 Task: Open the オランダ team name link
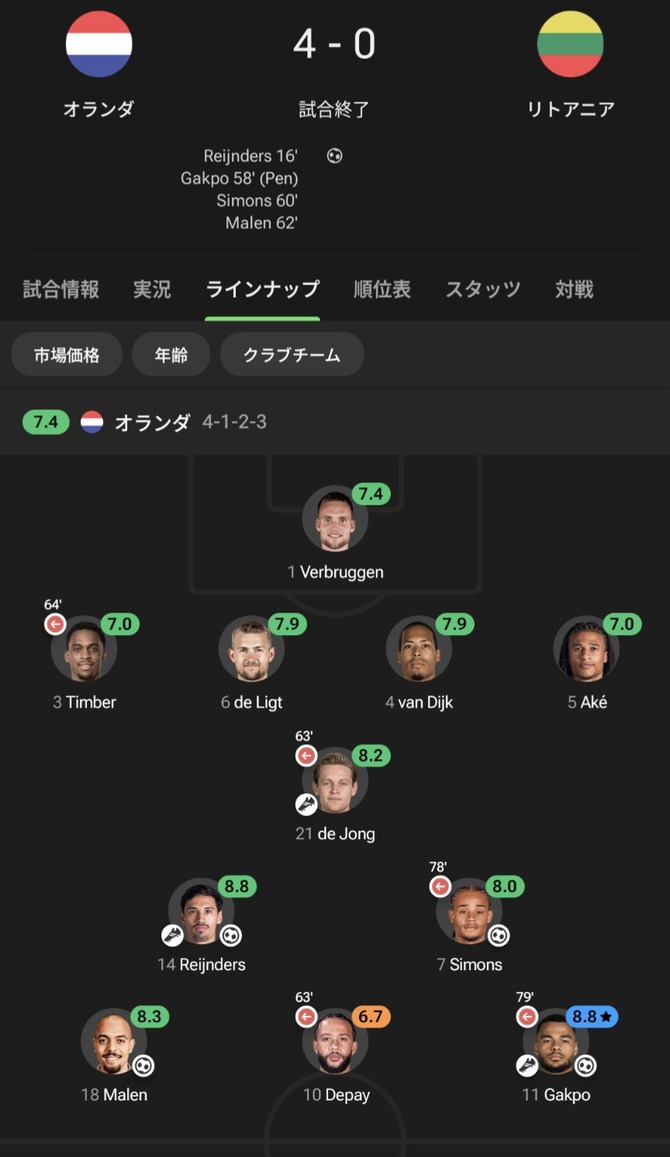click(99, 109)
